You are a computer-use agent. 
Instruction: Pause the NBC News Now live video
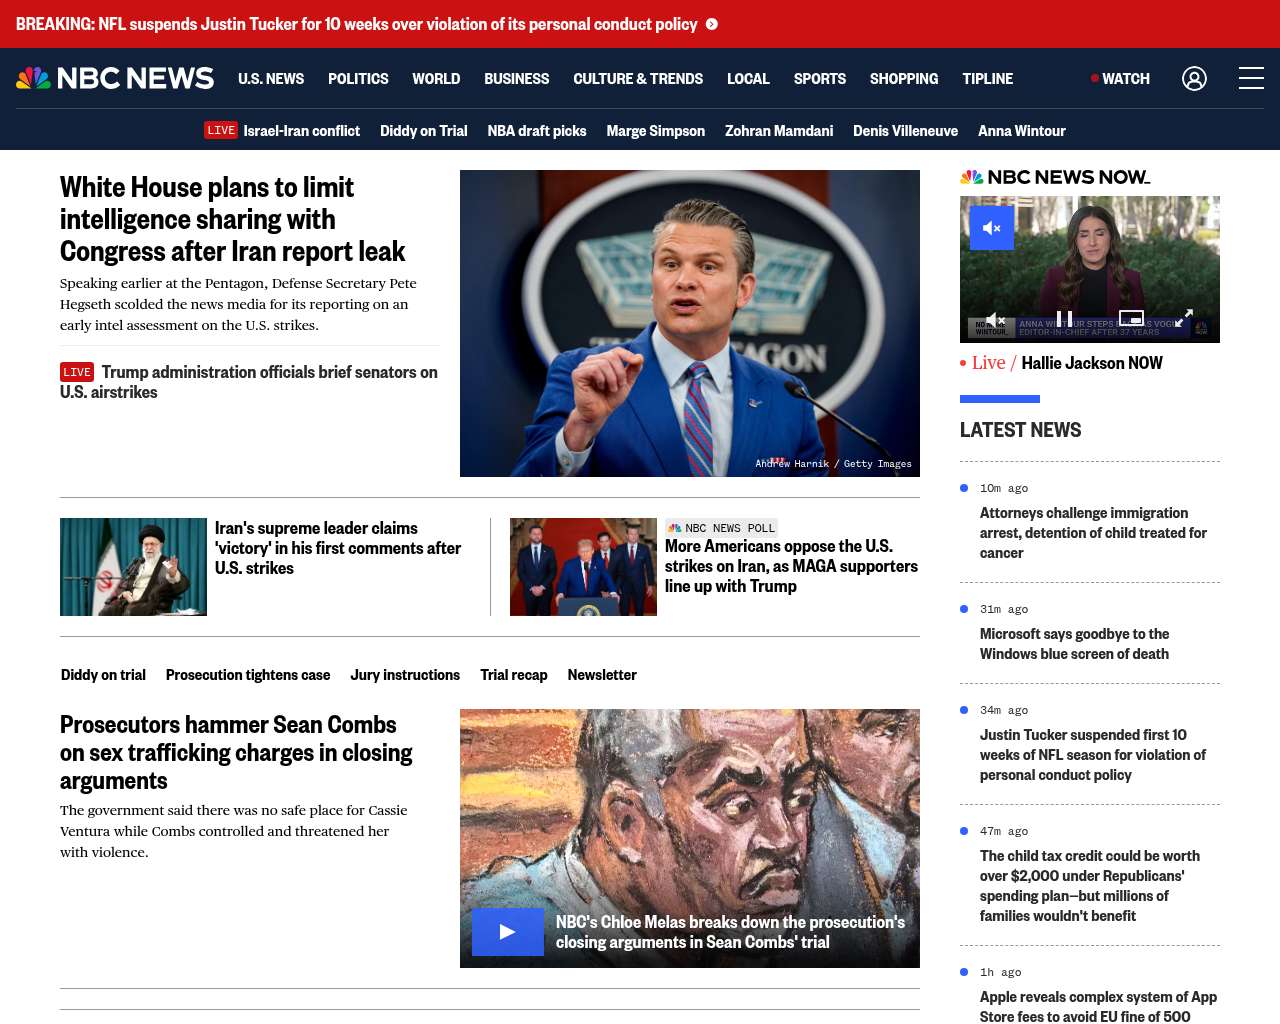1064,320
